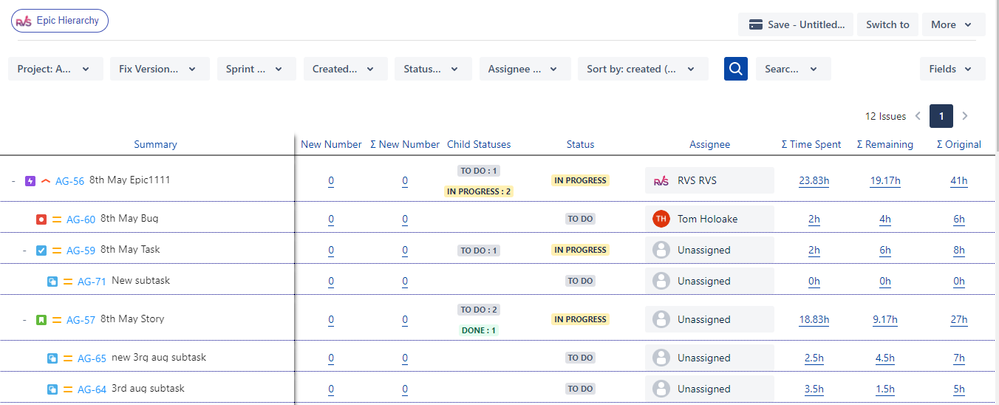Click the subtask icon beside AG-71

[x=53, y=282]
